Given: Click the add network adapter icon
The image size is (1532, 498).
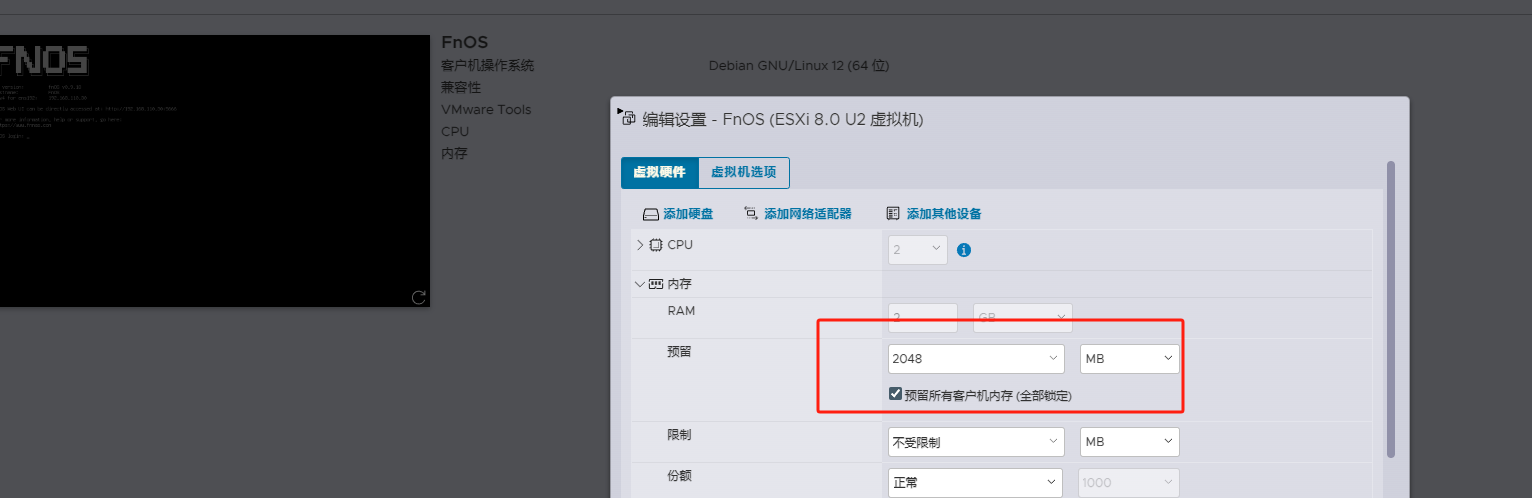Looking at the screenshot, I should click(751, 213).
